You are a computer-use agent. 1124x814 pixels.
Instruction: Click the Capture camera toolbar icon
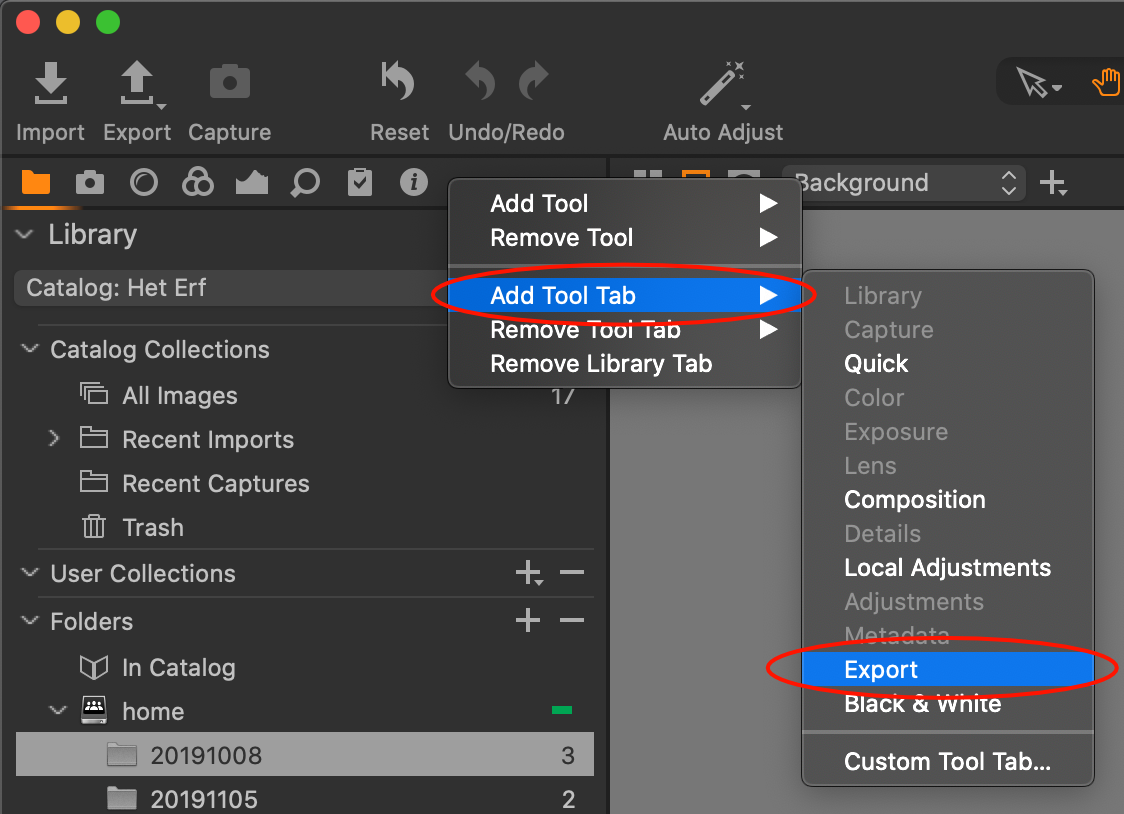[229, 82]
